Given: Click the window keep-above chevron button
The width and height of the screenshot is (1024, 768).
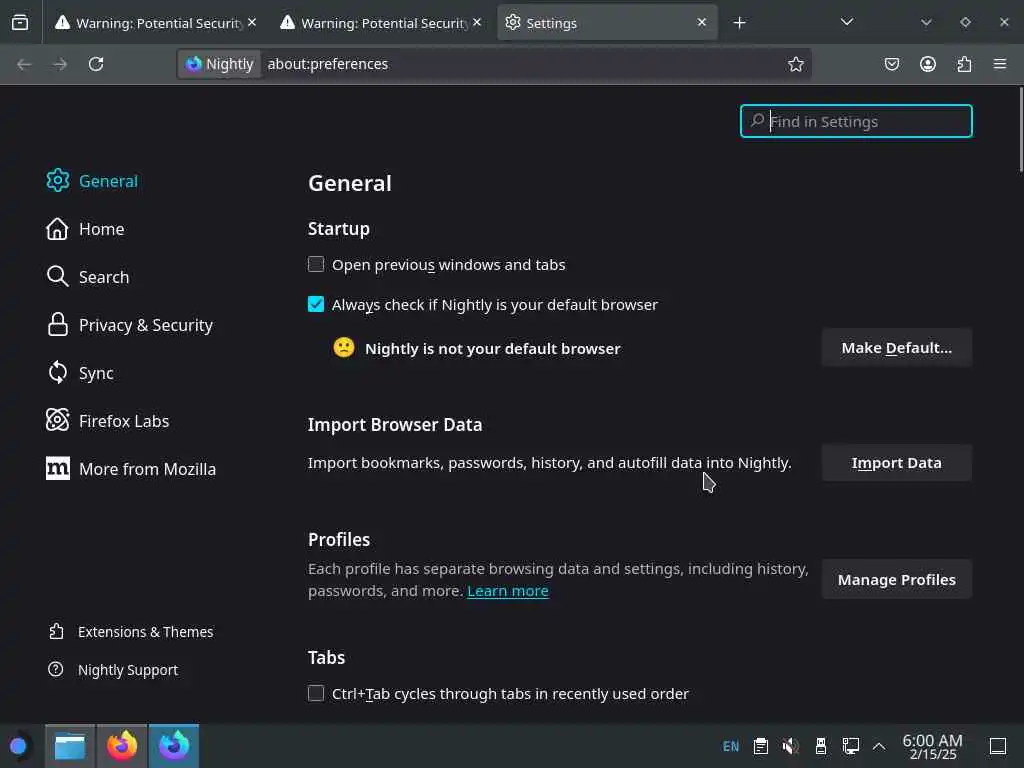Looking at the screenshot, I should (x=926, y=22).
